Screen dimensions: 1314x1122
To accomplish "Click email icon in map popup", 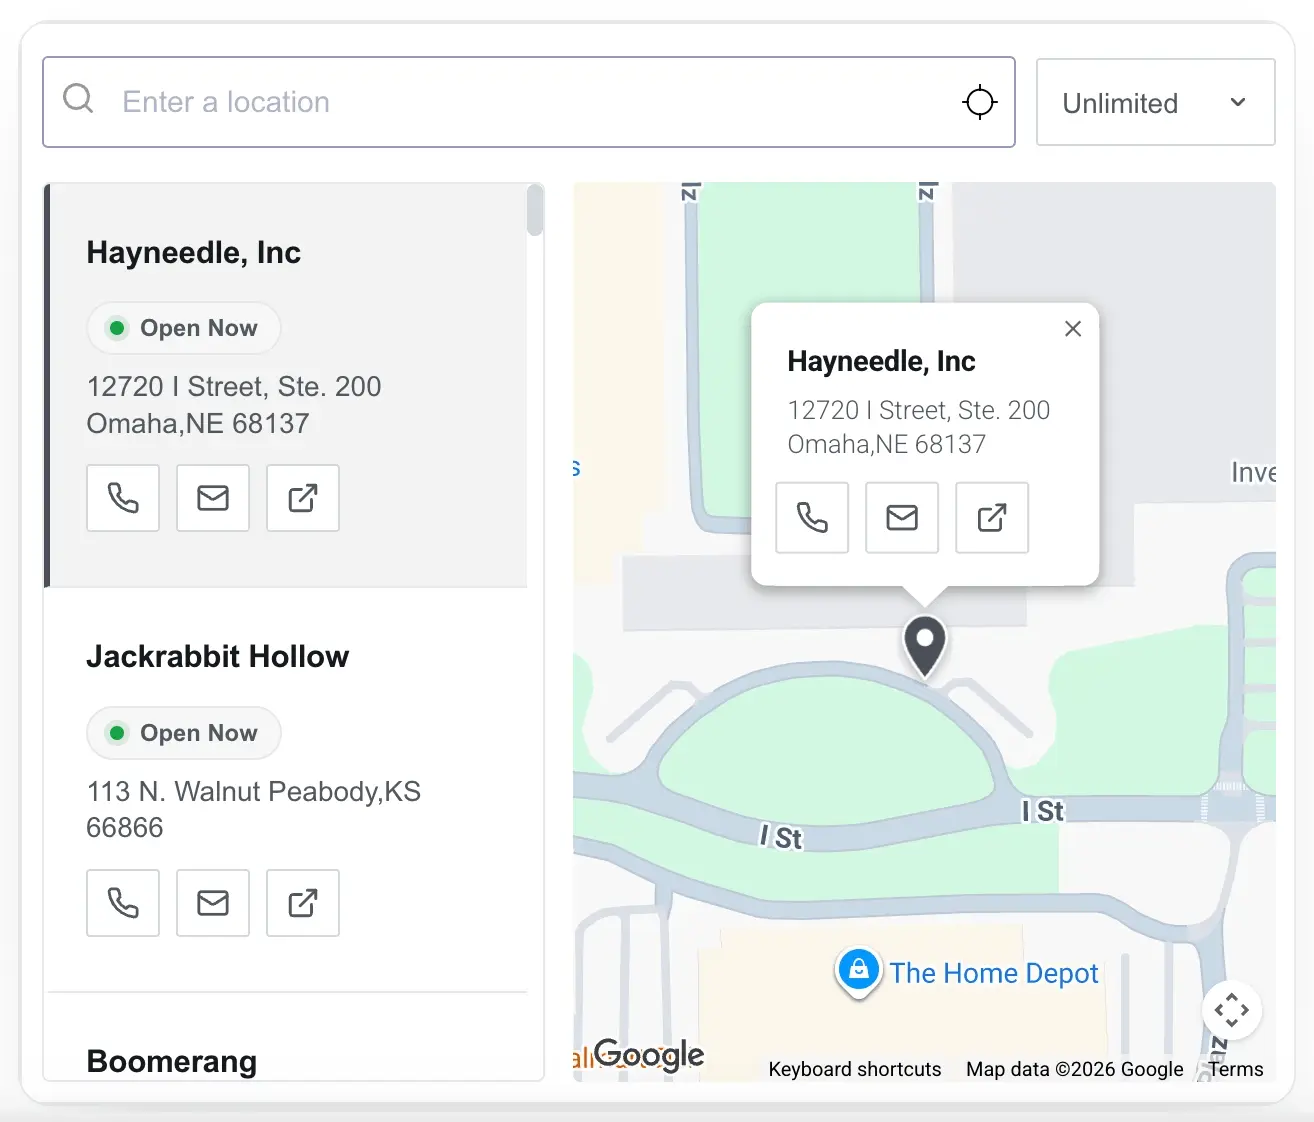I will (902, 518).
